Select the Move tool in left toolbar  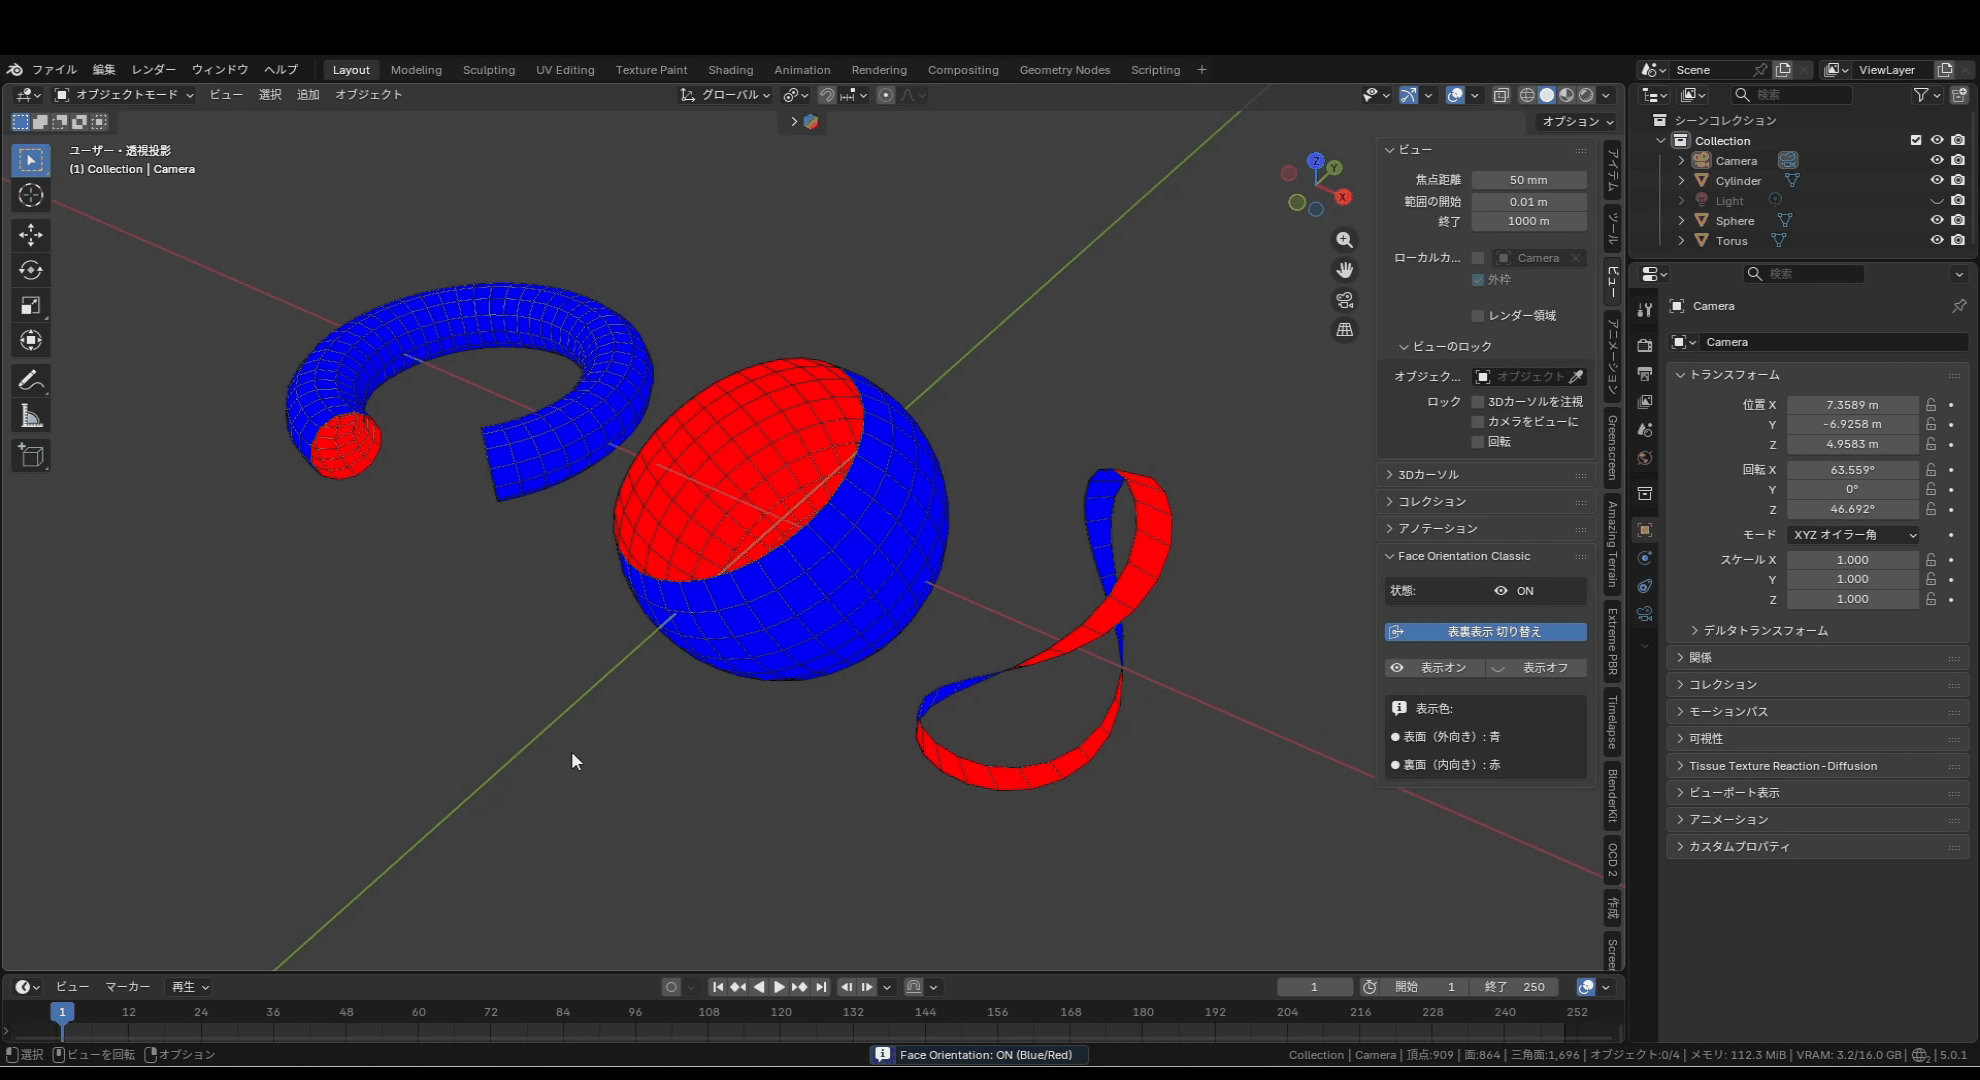coord(31,235)
